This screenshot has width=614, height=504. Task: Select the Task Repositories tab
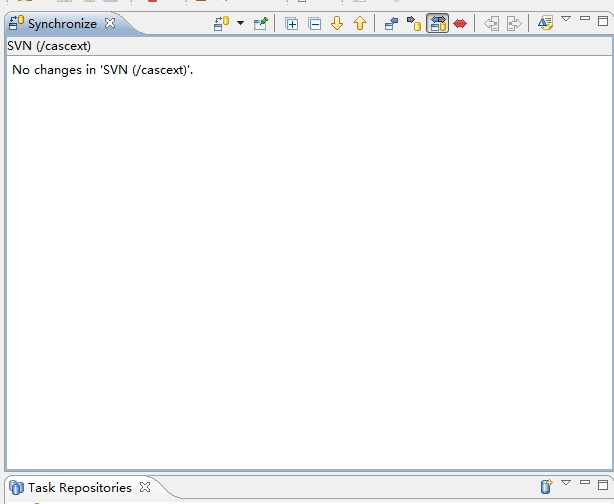point(80,488)
